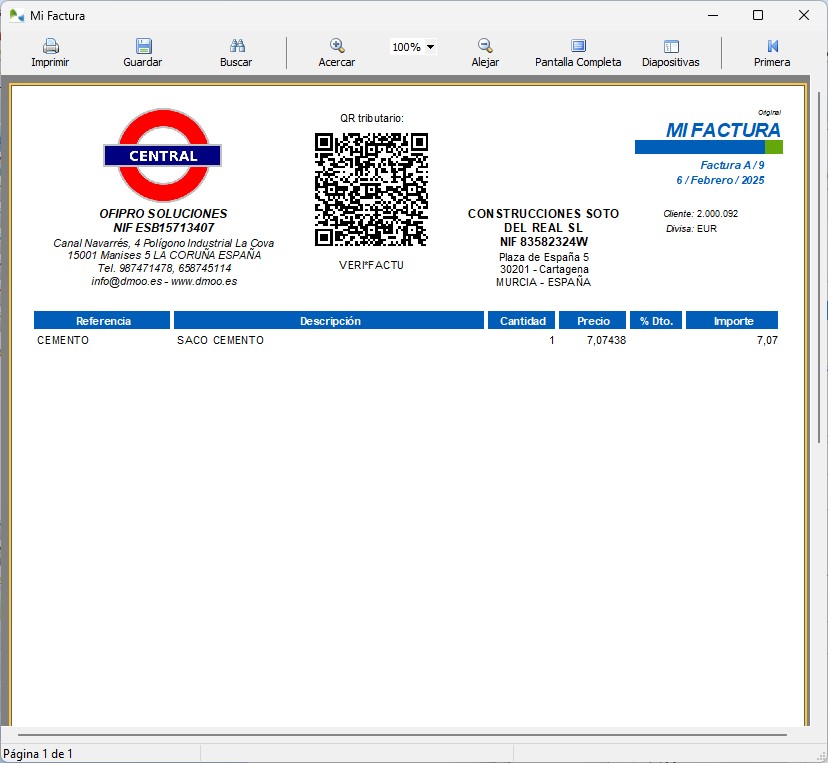Click the tax QR code image
This screenshot has width=828, height=763.
[371, 189]
